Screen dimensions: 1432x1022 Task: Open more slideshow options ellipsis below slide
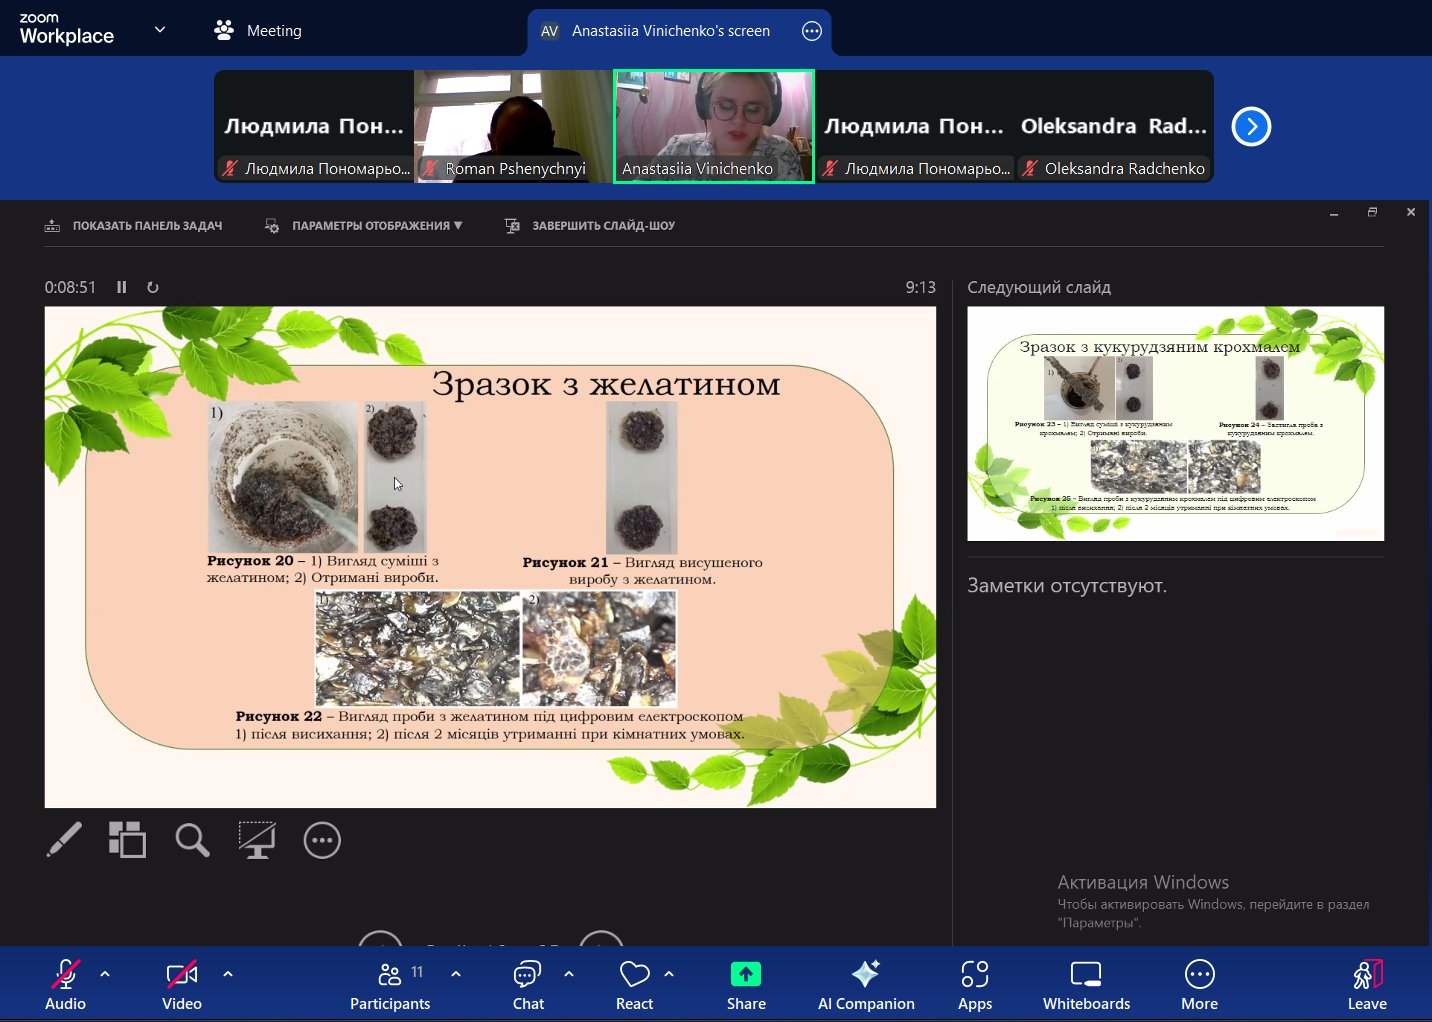[322, 840]
